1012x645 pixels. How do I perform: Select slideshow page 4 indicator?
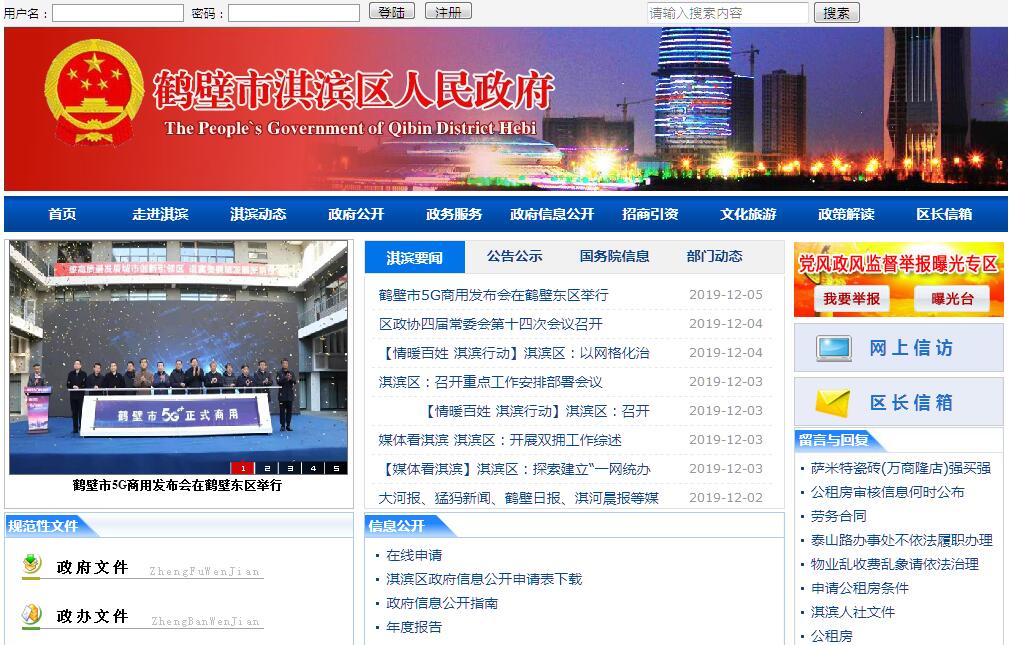[x=313, y=468]
